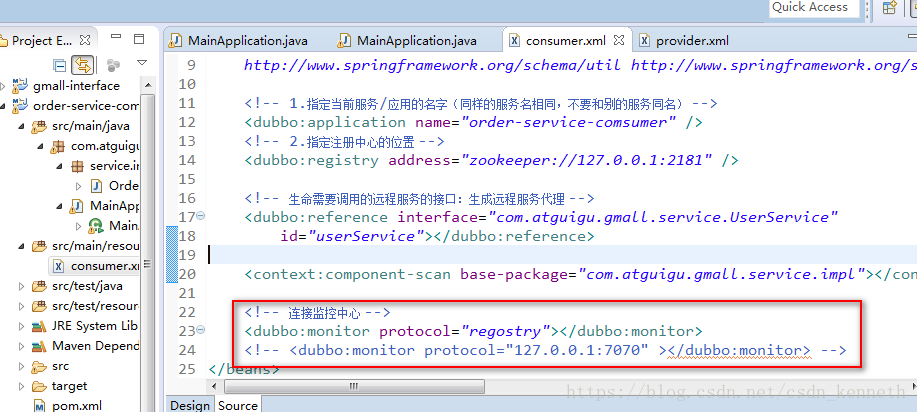Collapse the order-service-com project node
Screen dimensions: 917x412
tap(4, 106)
